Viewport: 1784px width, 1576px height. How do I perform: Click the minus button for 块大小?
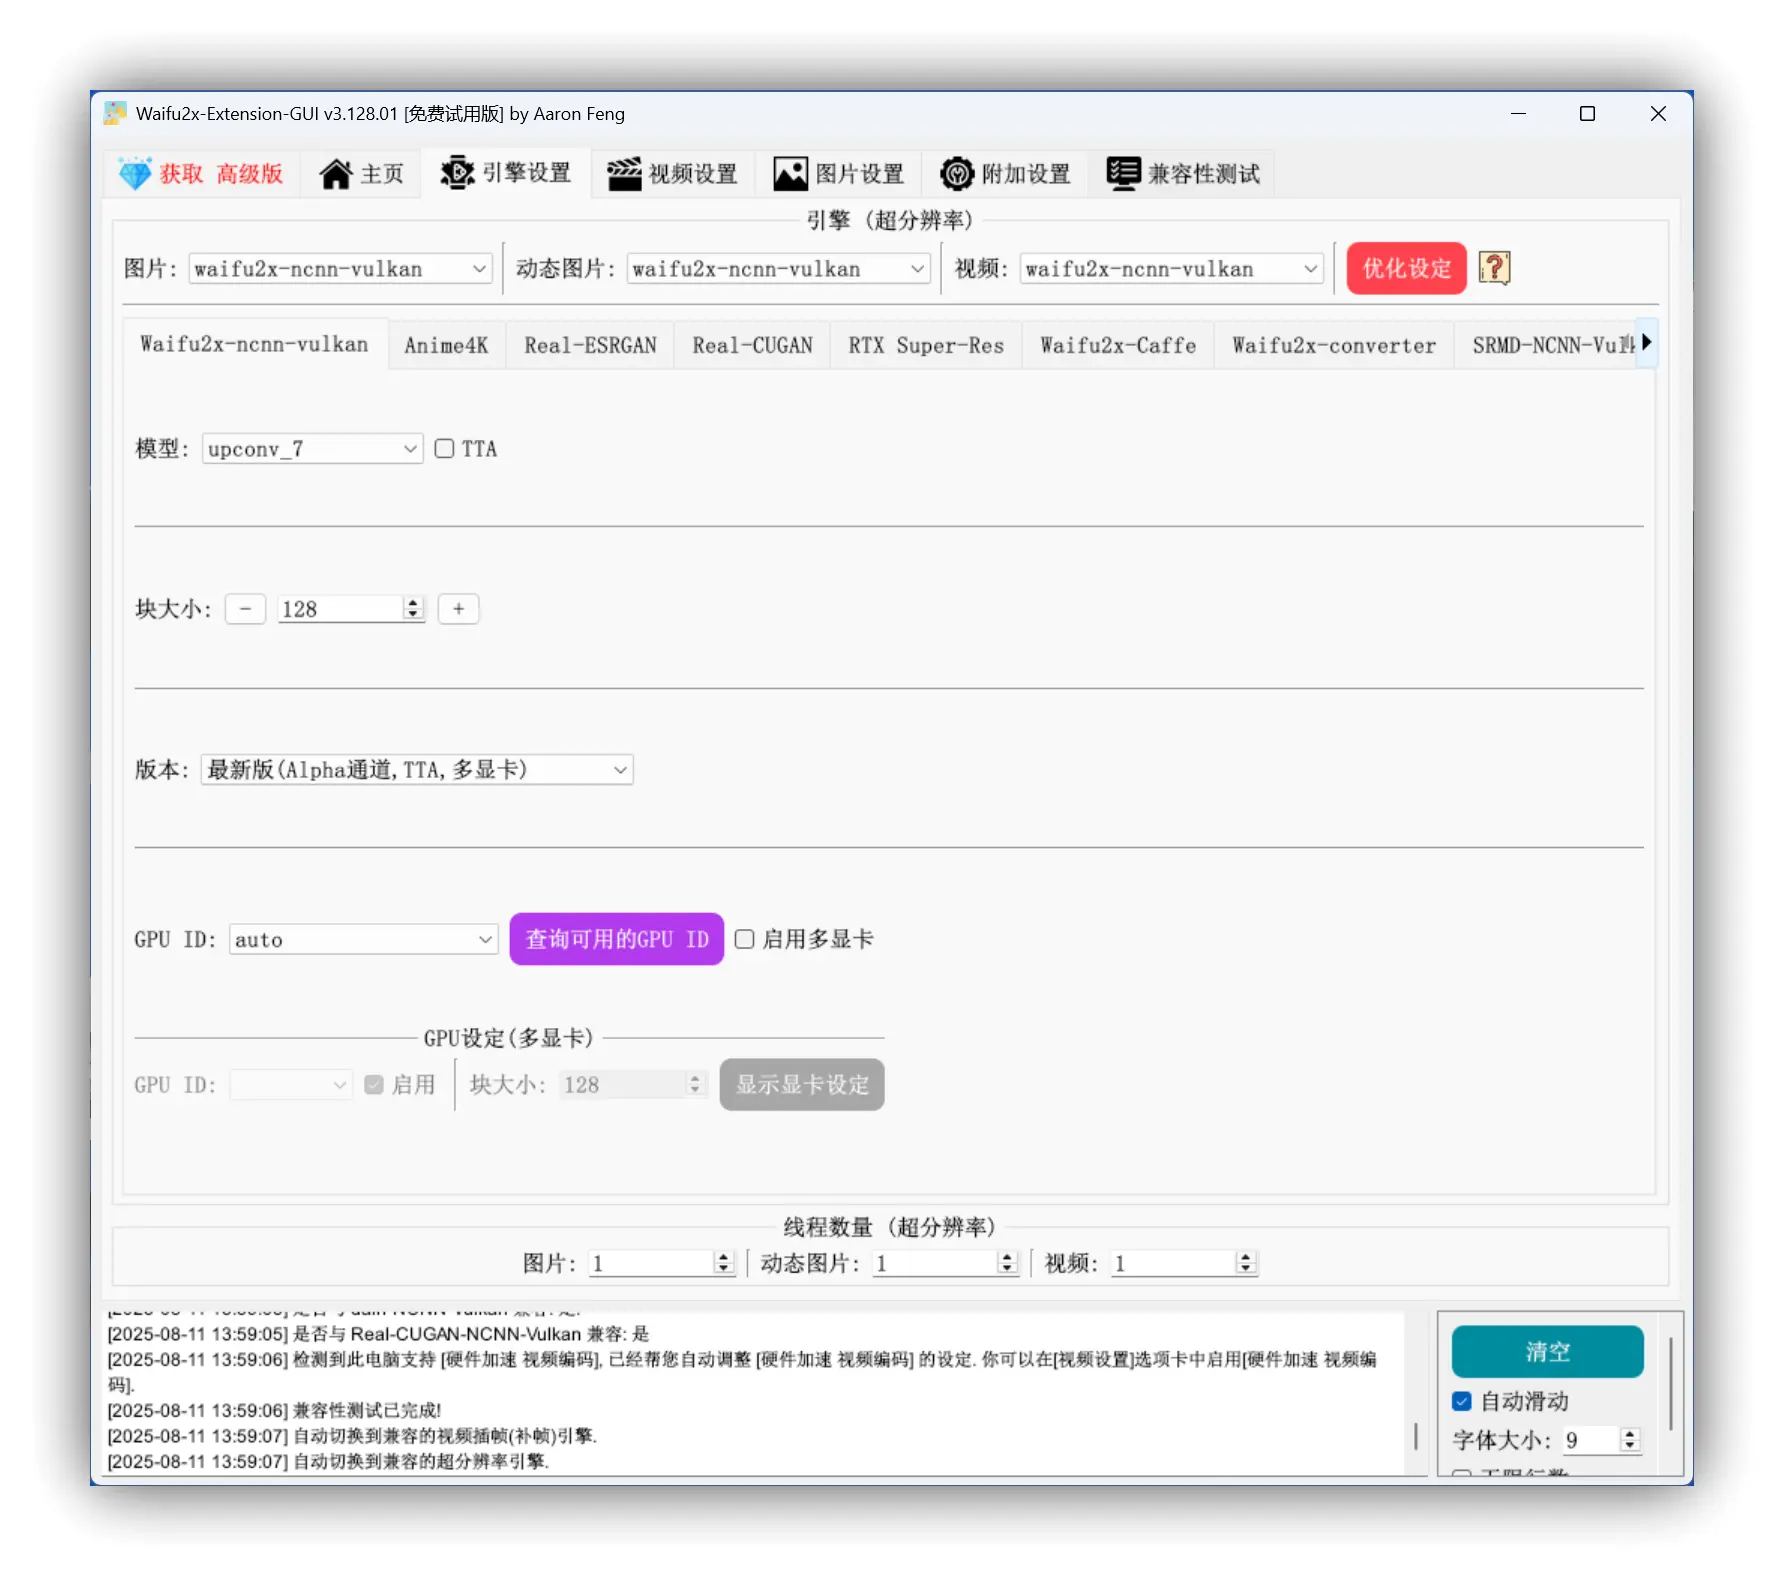tap(245, 609)
